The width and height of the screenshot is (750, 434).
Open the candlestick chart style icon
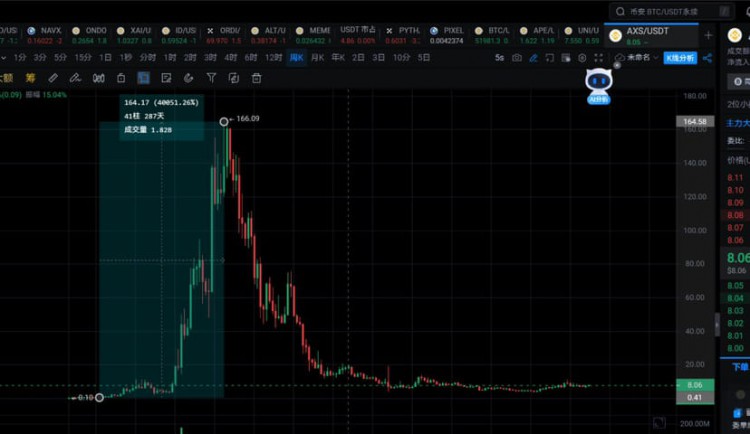pyautogui.click(x=99, y=78)
